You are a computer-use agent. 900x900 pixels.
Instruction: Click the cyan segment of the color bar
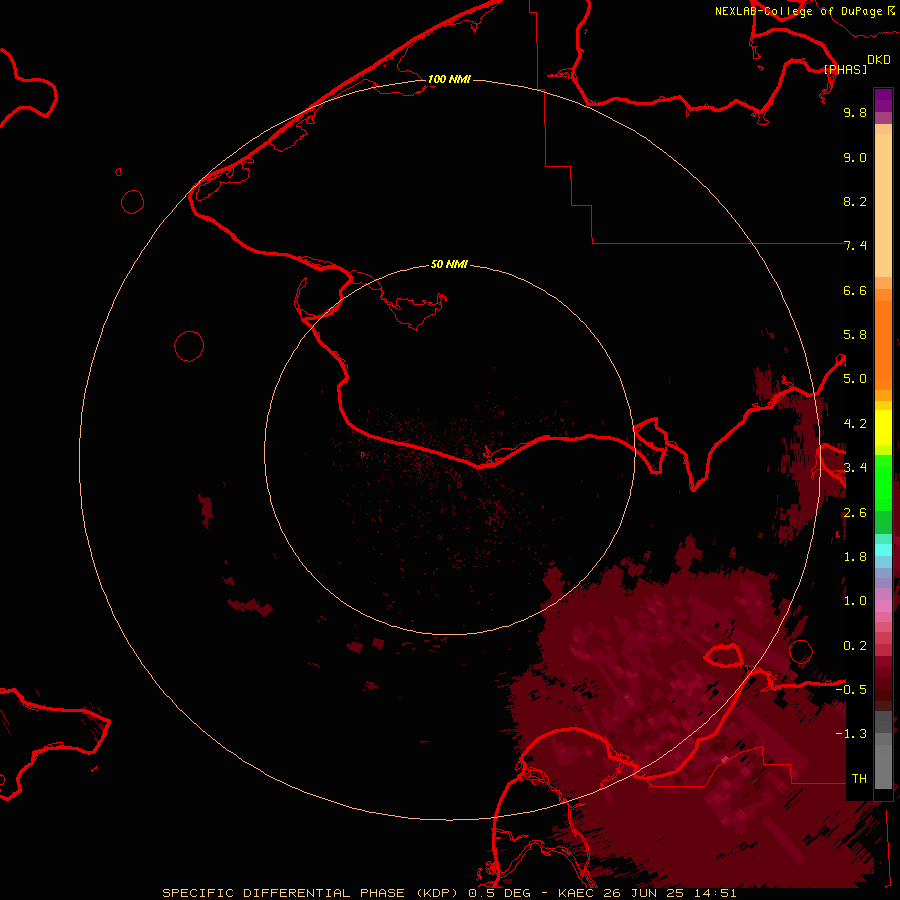pos(883,549)
